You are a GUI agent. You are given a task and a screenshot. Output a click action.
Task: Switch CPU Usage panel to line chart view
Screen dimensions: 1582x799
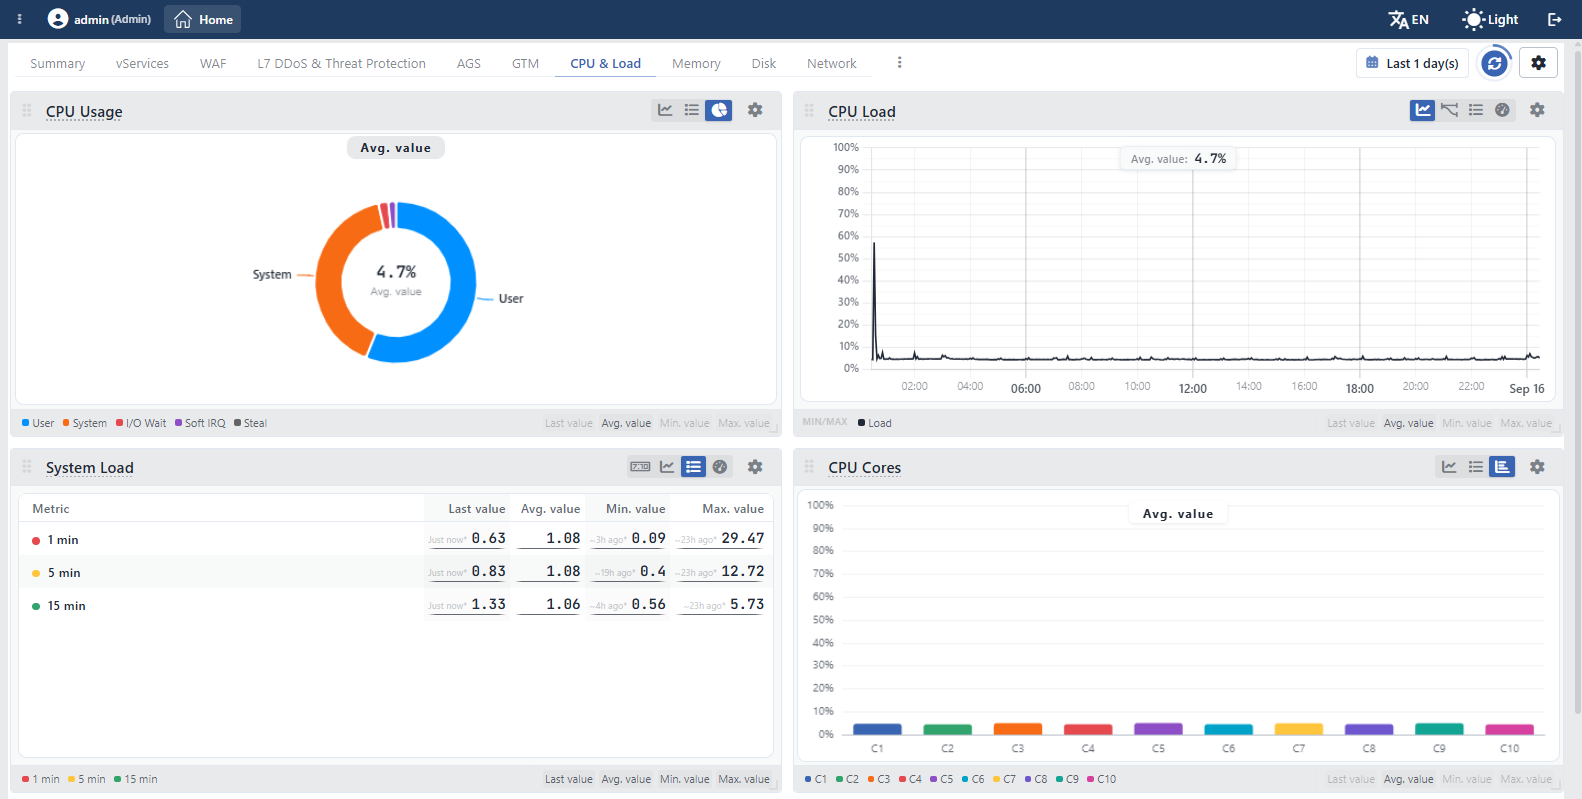click(665, 110)
